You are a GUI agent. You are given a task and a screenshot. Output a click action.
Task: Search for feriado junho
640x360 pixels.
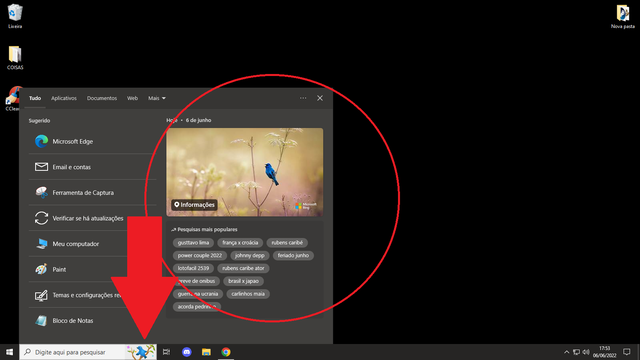click(x=293, y=256)
